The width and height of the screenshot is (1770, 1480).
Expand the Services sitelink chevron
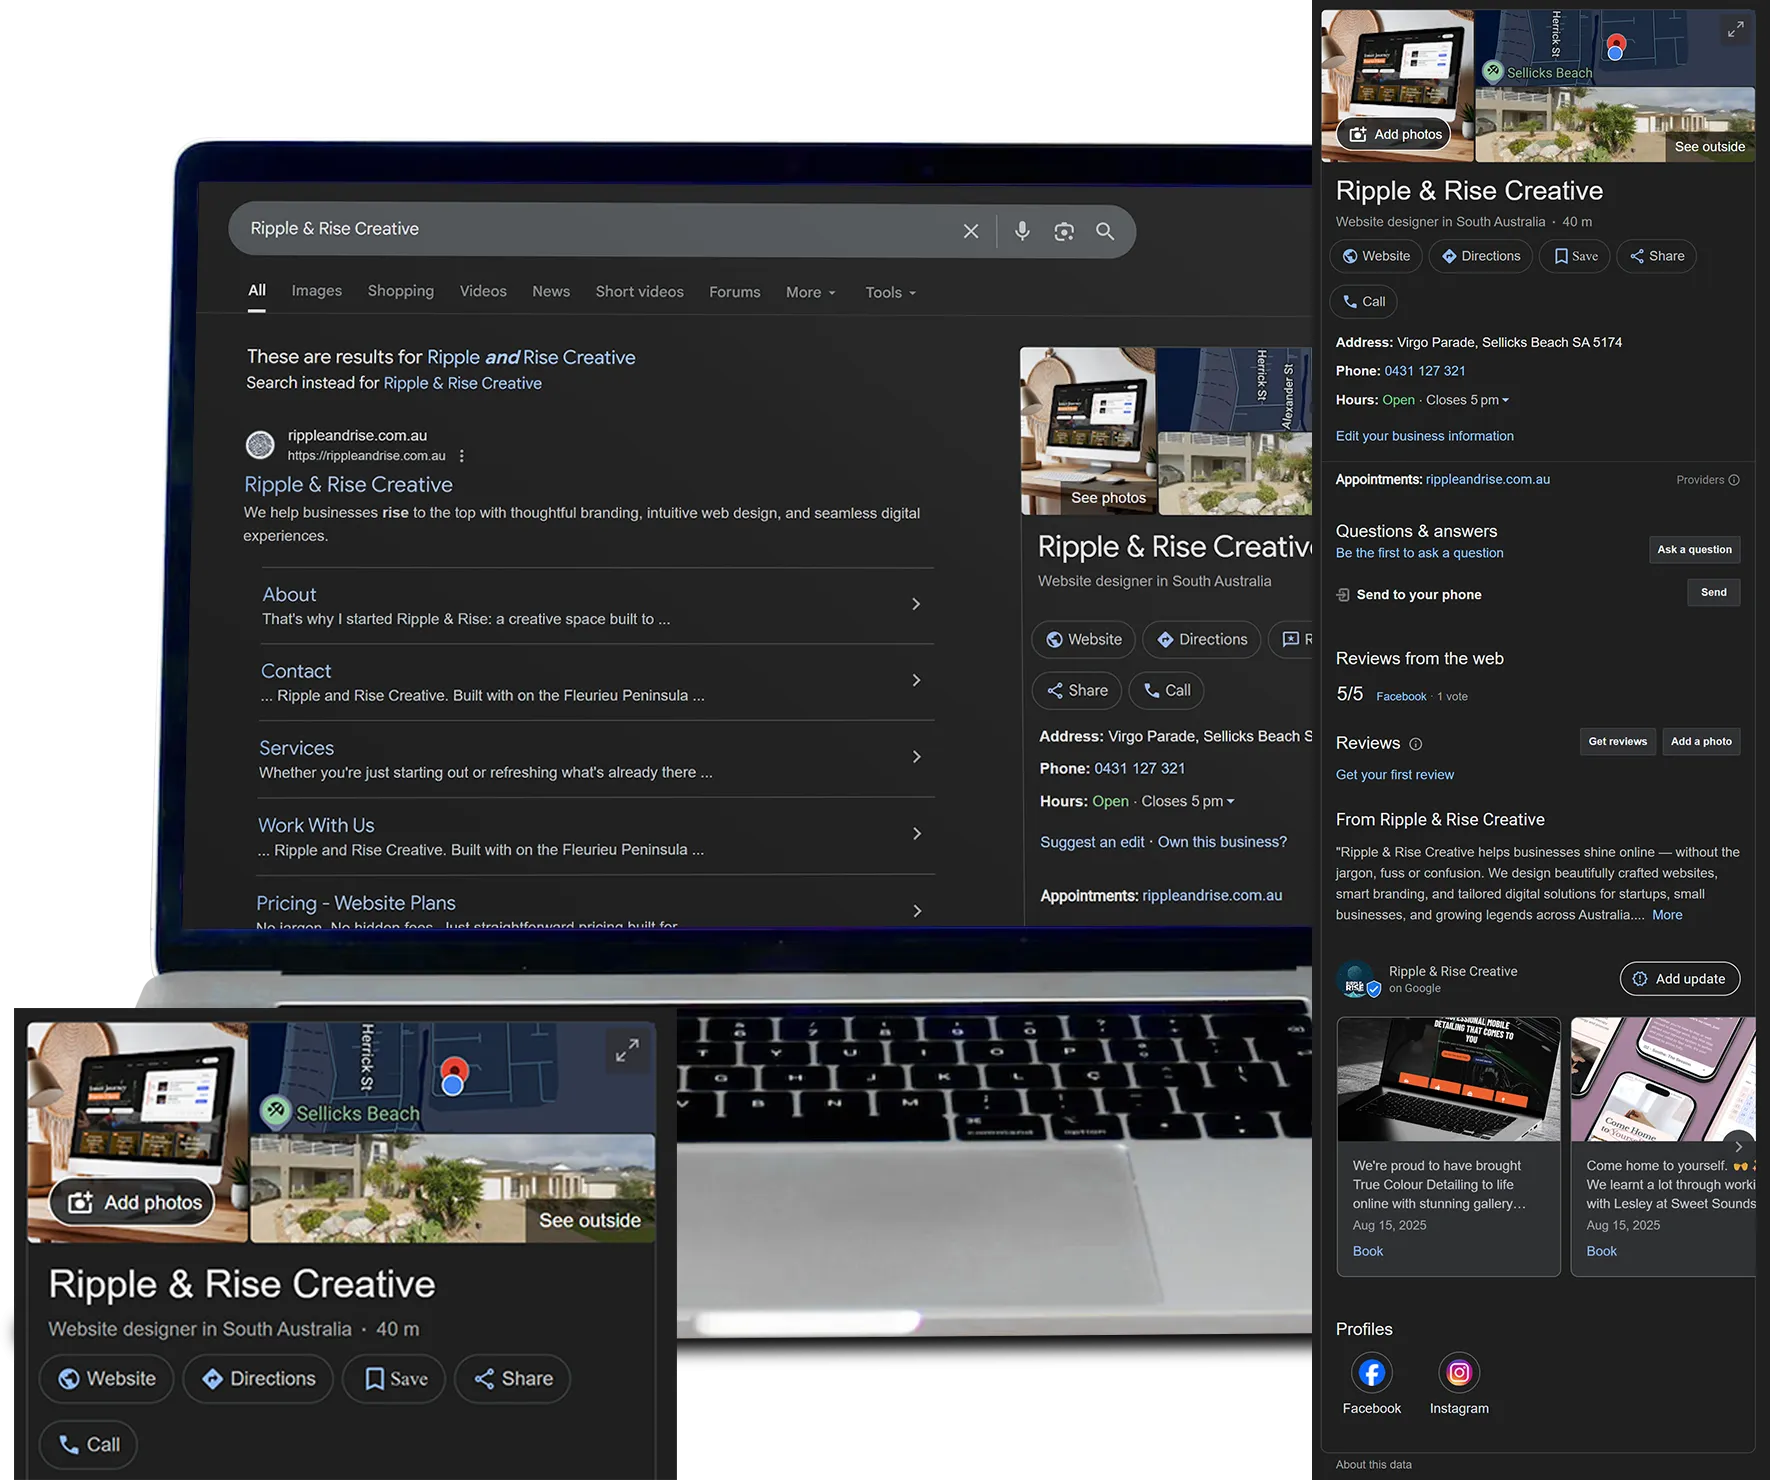click(916, 757)
